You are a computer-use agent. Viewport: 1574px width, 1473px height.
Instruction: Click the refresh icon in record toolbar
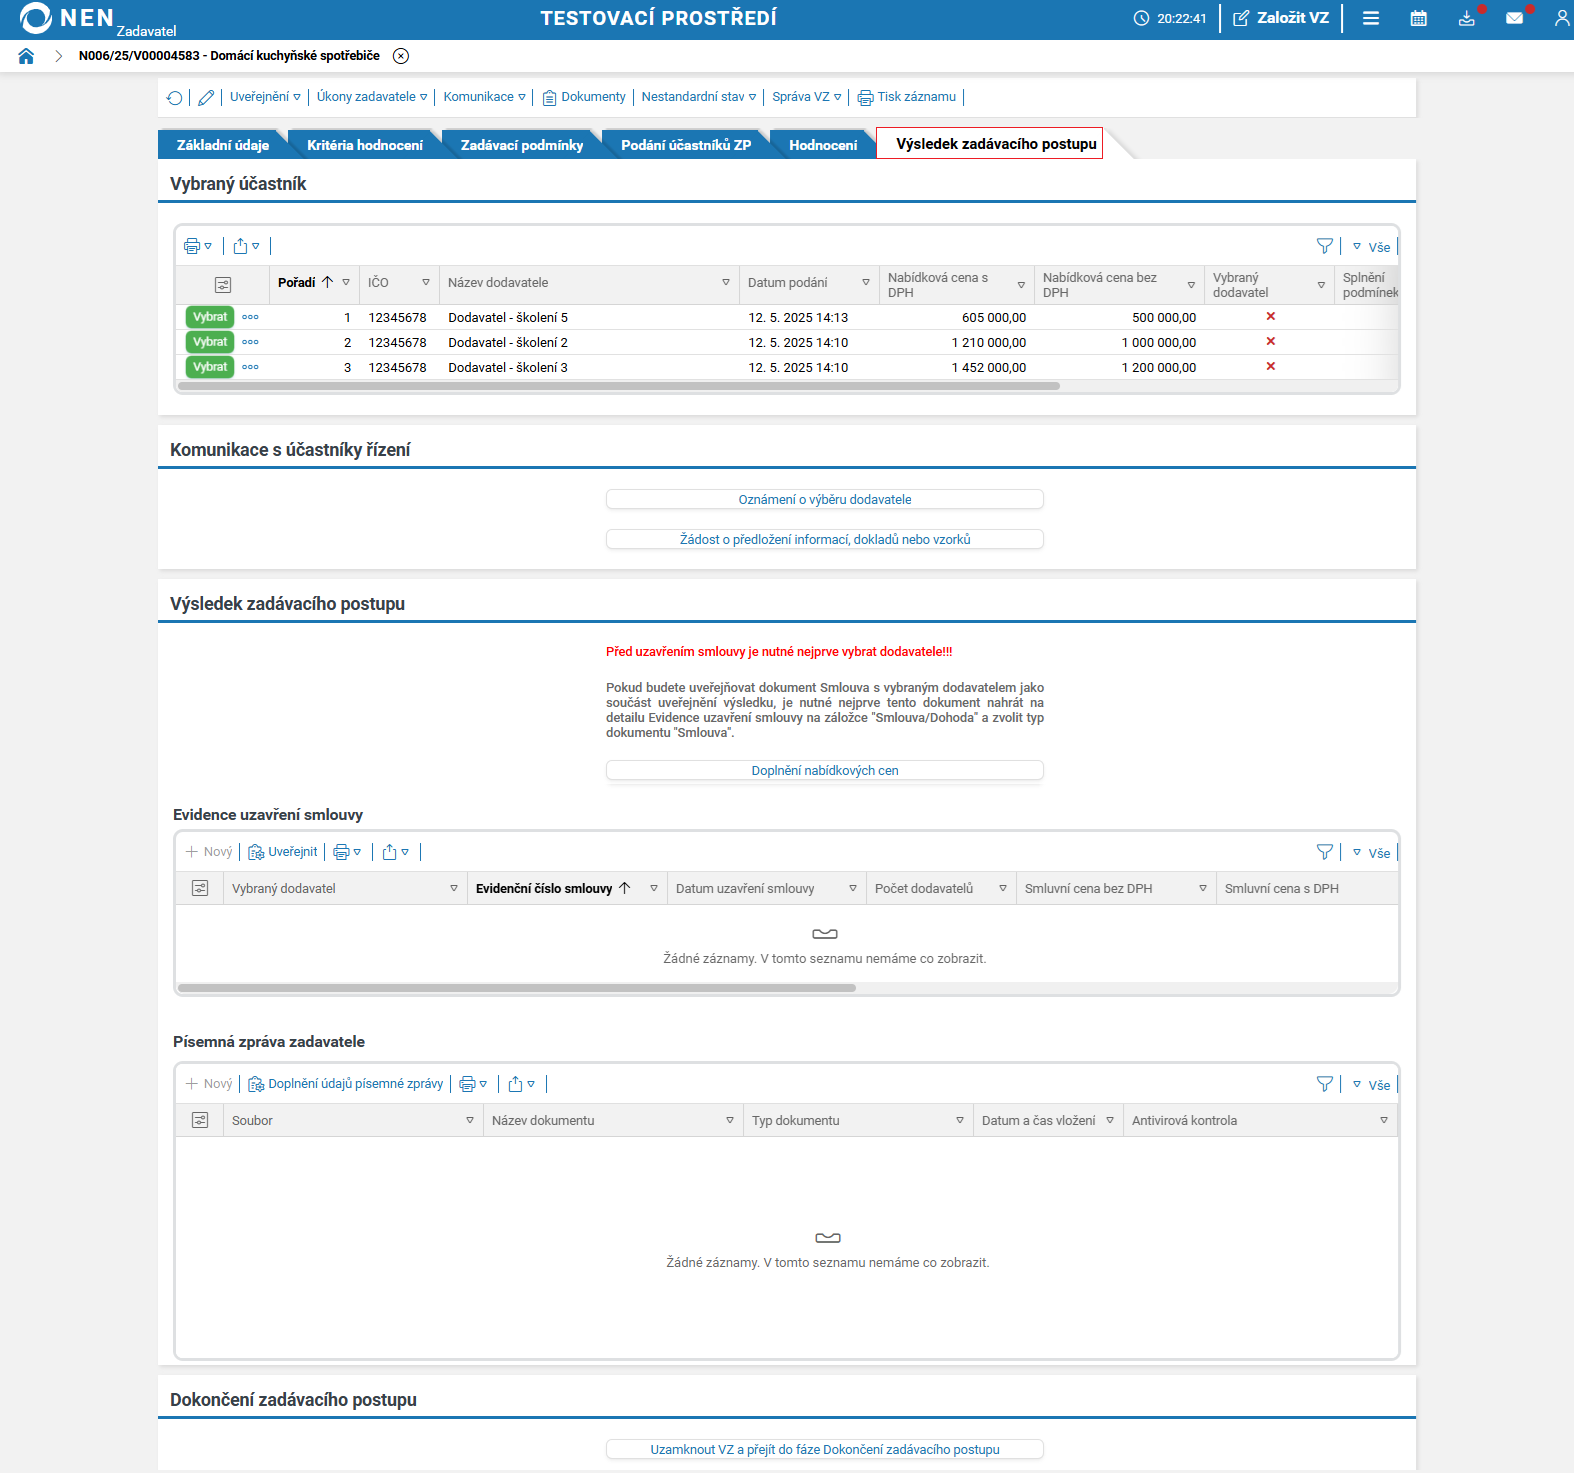click(175, 98)
